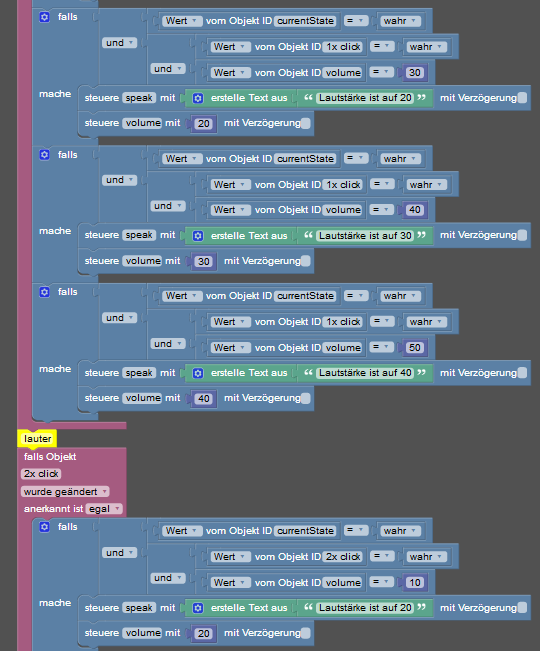Open 'anerkannt ist egal' dropdown

coord(104,509)
